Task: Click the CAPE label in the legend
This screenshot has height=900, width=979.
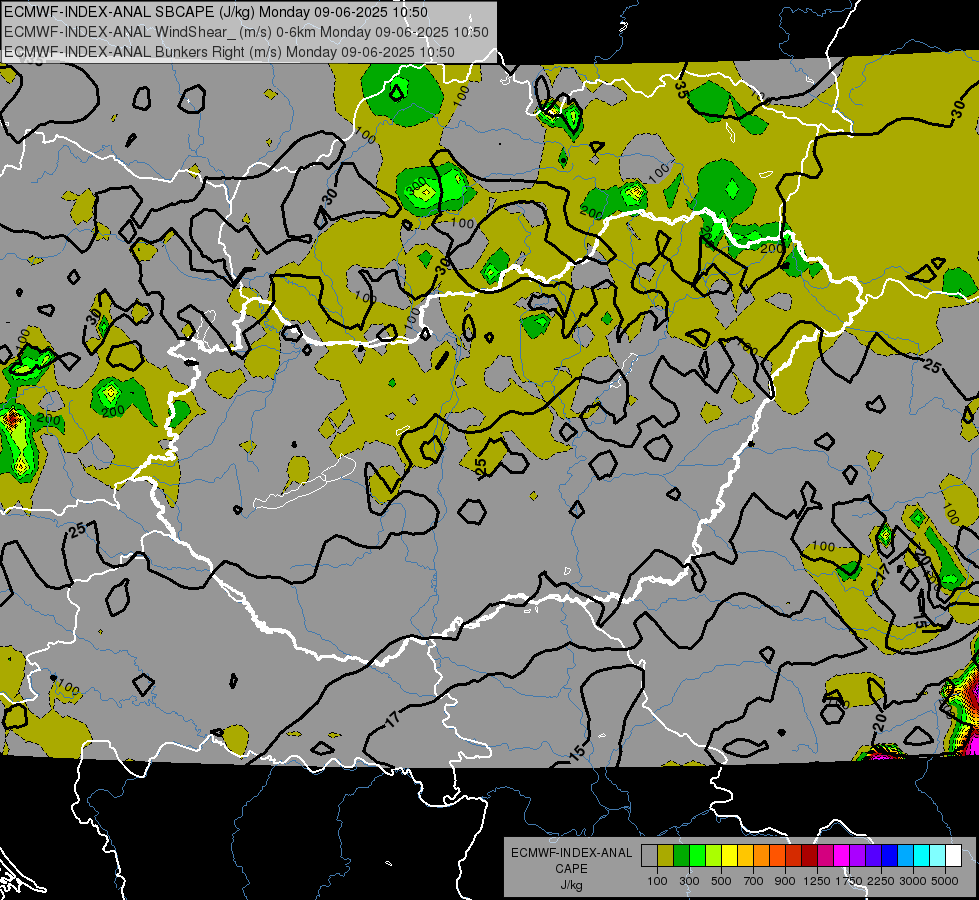Action: pyautogui.click(x=571, y=868)
